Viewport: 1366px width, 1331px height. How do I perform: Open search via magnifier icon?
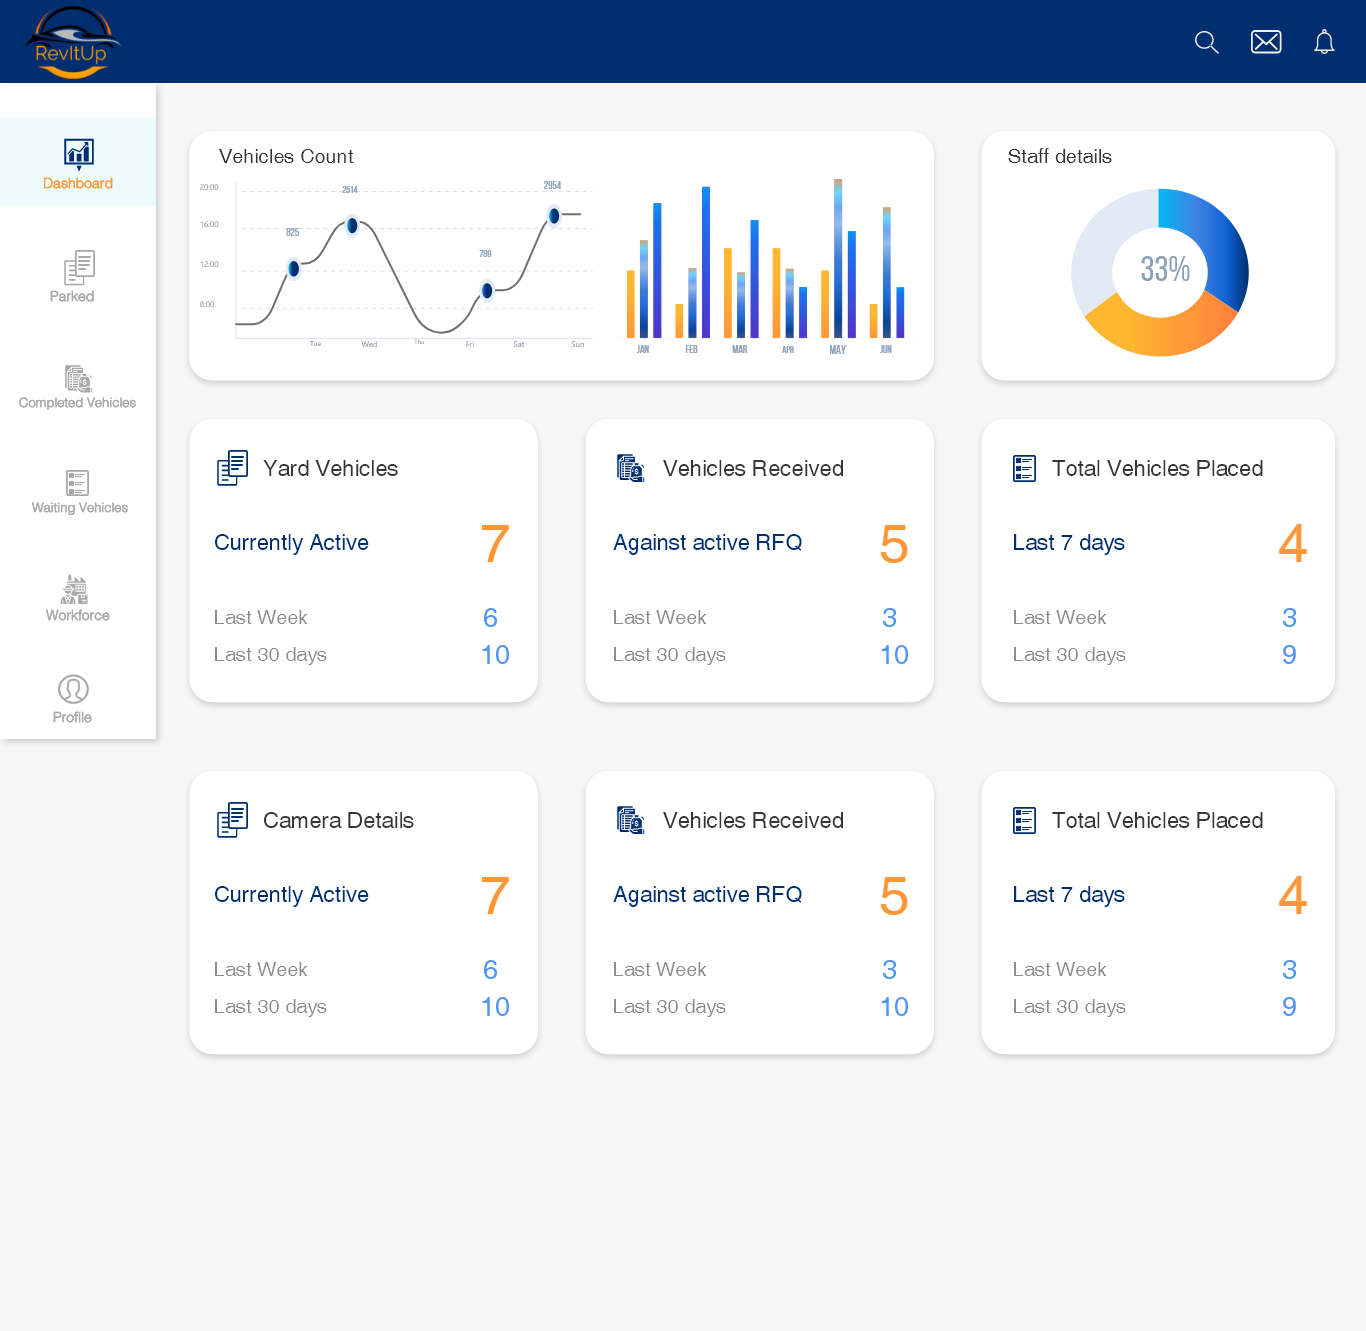coord(1206,42)
